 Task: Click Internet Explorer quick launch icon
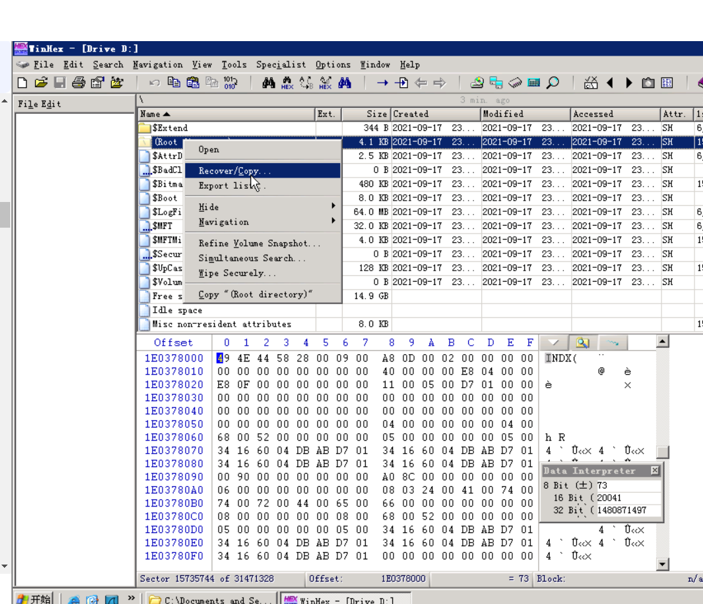[x=74, y=599]
